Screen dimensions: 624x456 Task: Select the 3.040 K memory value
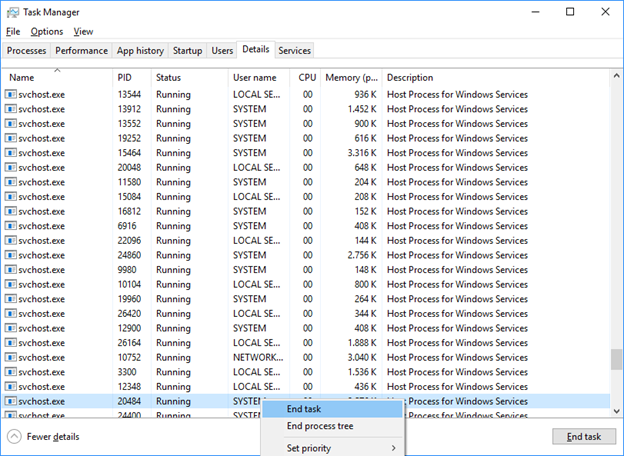coord(362,357)
